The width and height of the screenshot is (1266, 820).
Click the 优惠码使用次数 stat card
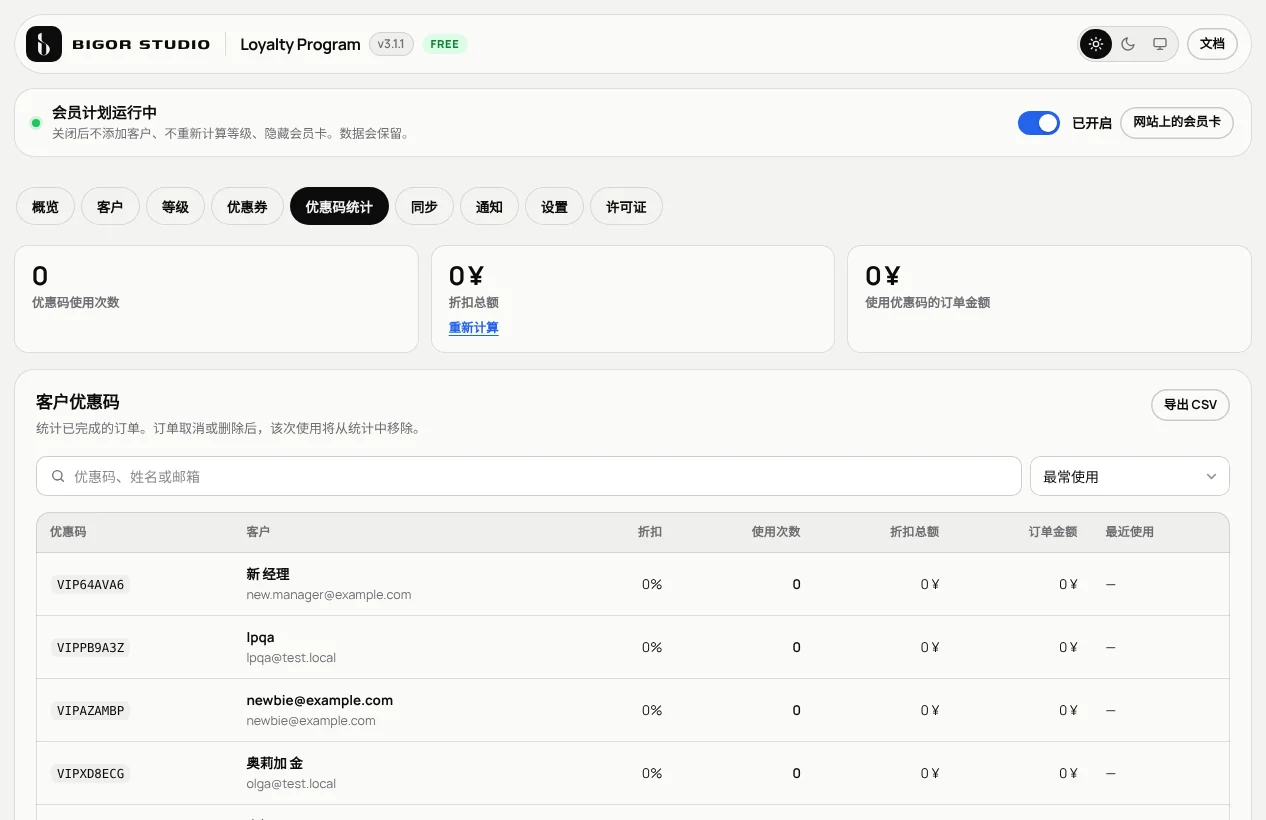(x=216, y=299)
